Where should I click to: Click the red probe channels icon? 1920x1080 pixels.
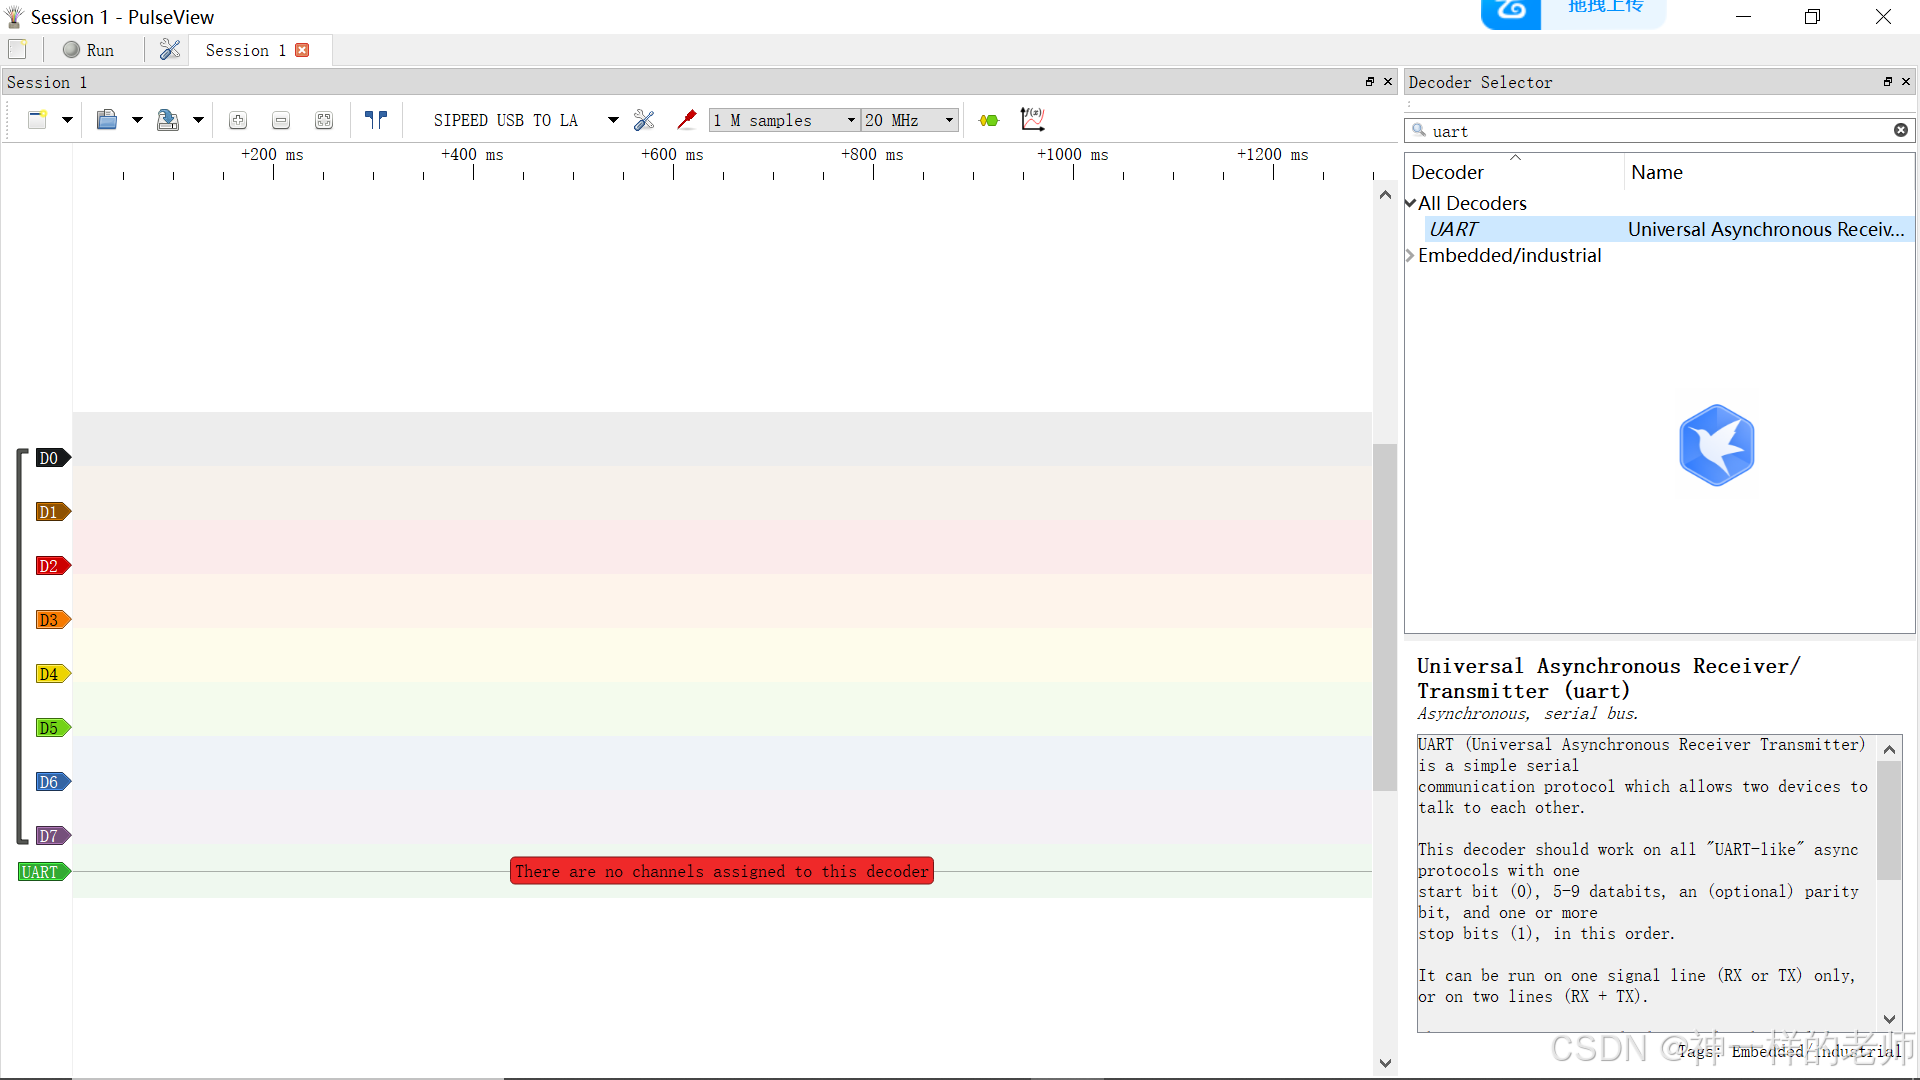tap(686, 120)
